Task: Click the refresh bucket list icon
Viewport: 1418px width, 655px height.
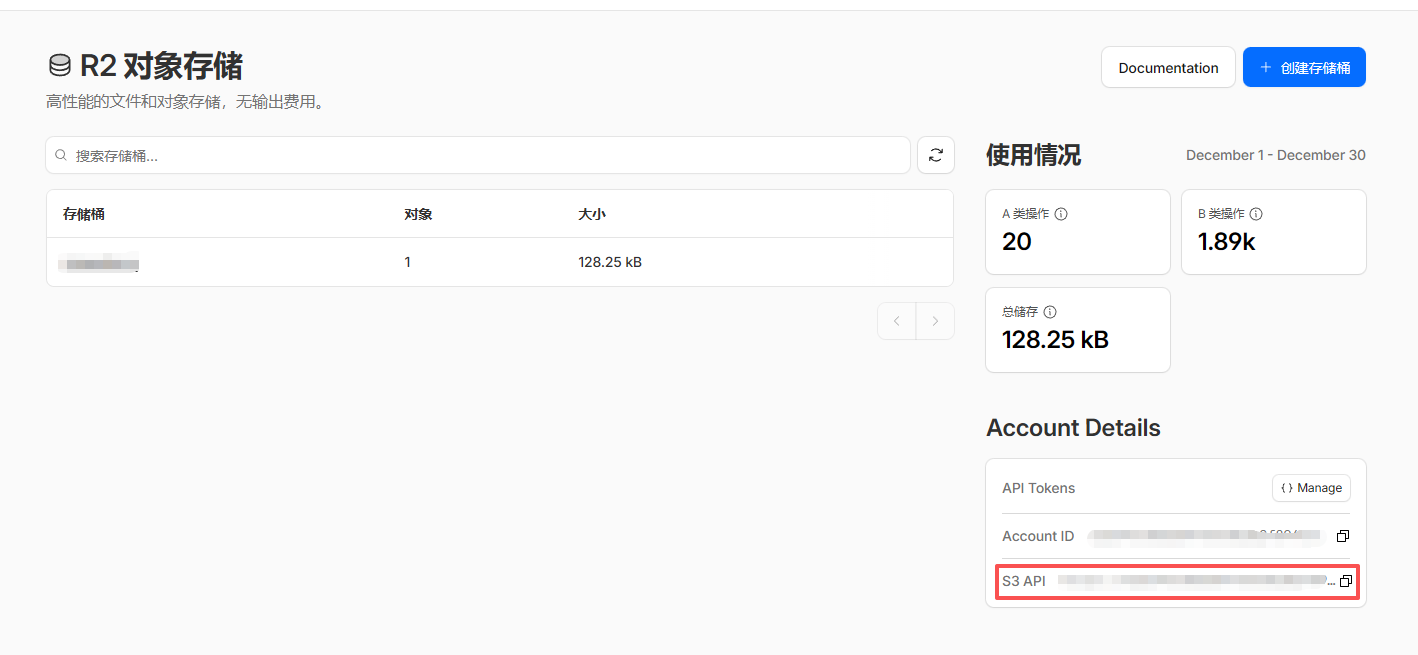Action: 936,155
